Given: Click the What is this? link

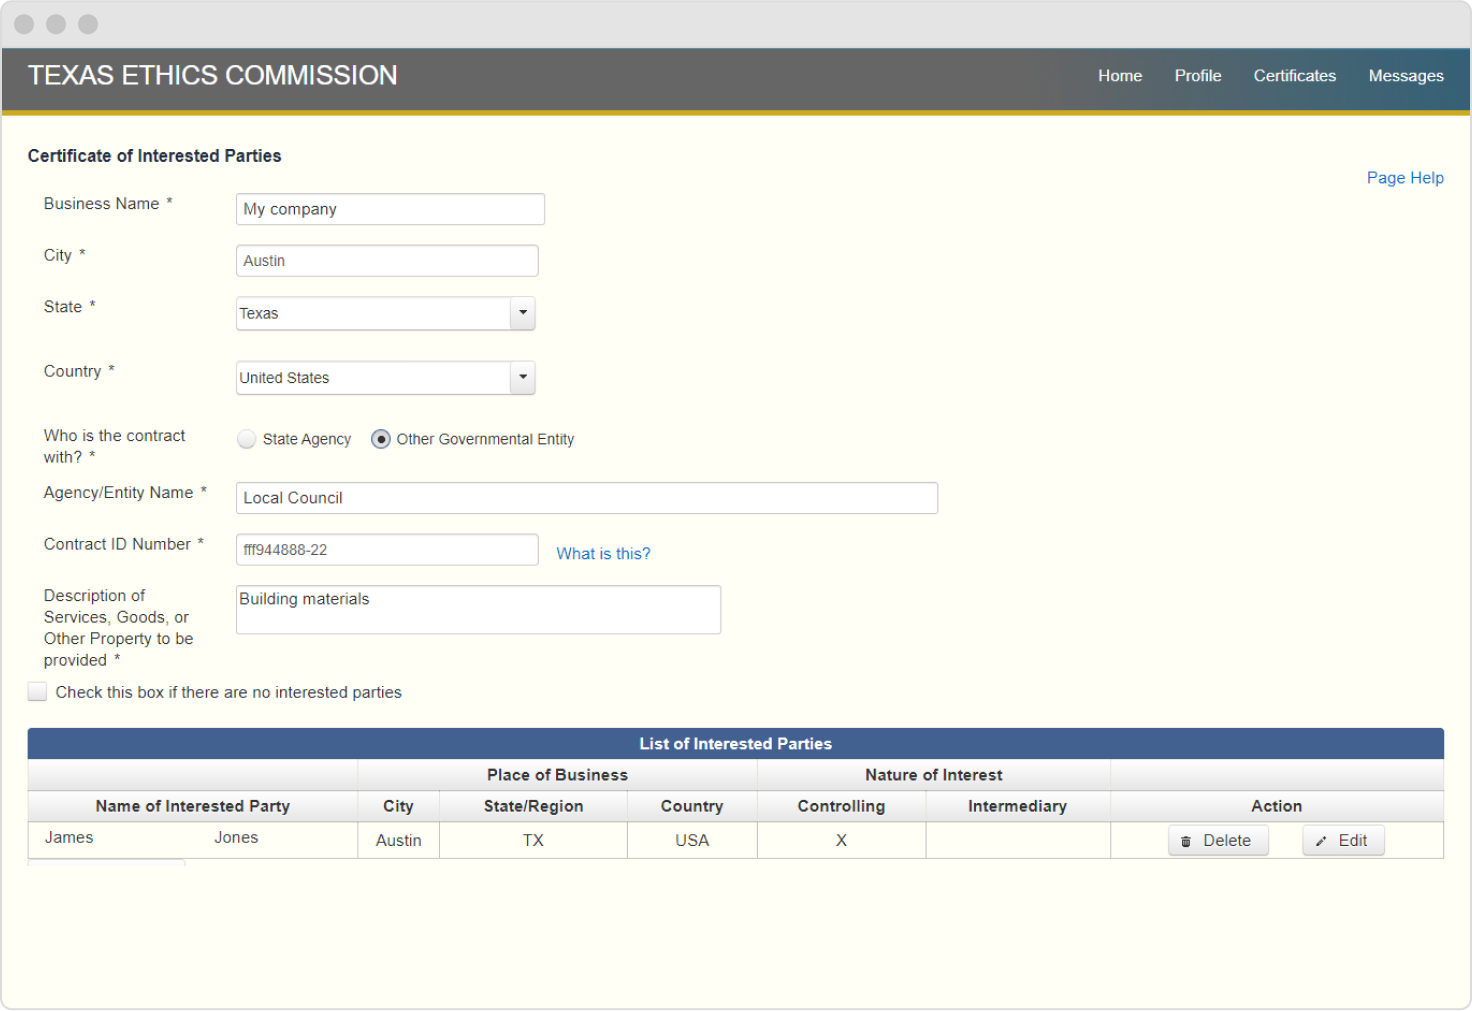Looking at the screenshot, I should (603, 553).
